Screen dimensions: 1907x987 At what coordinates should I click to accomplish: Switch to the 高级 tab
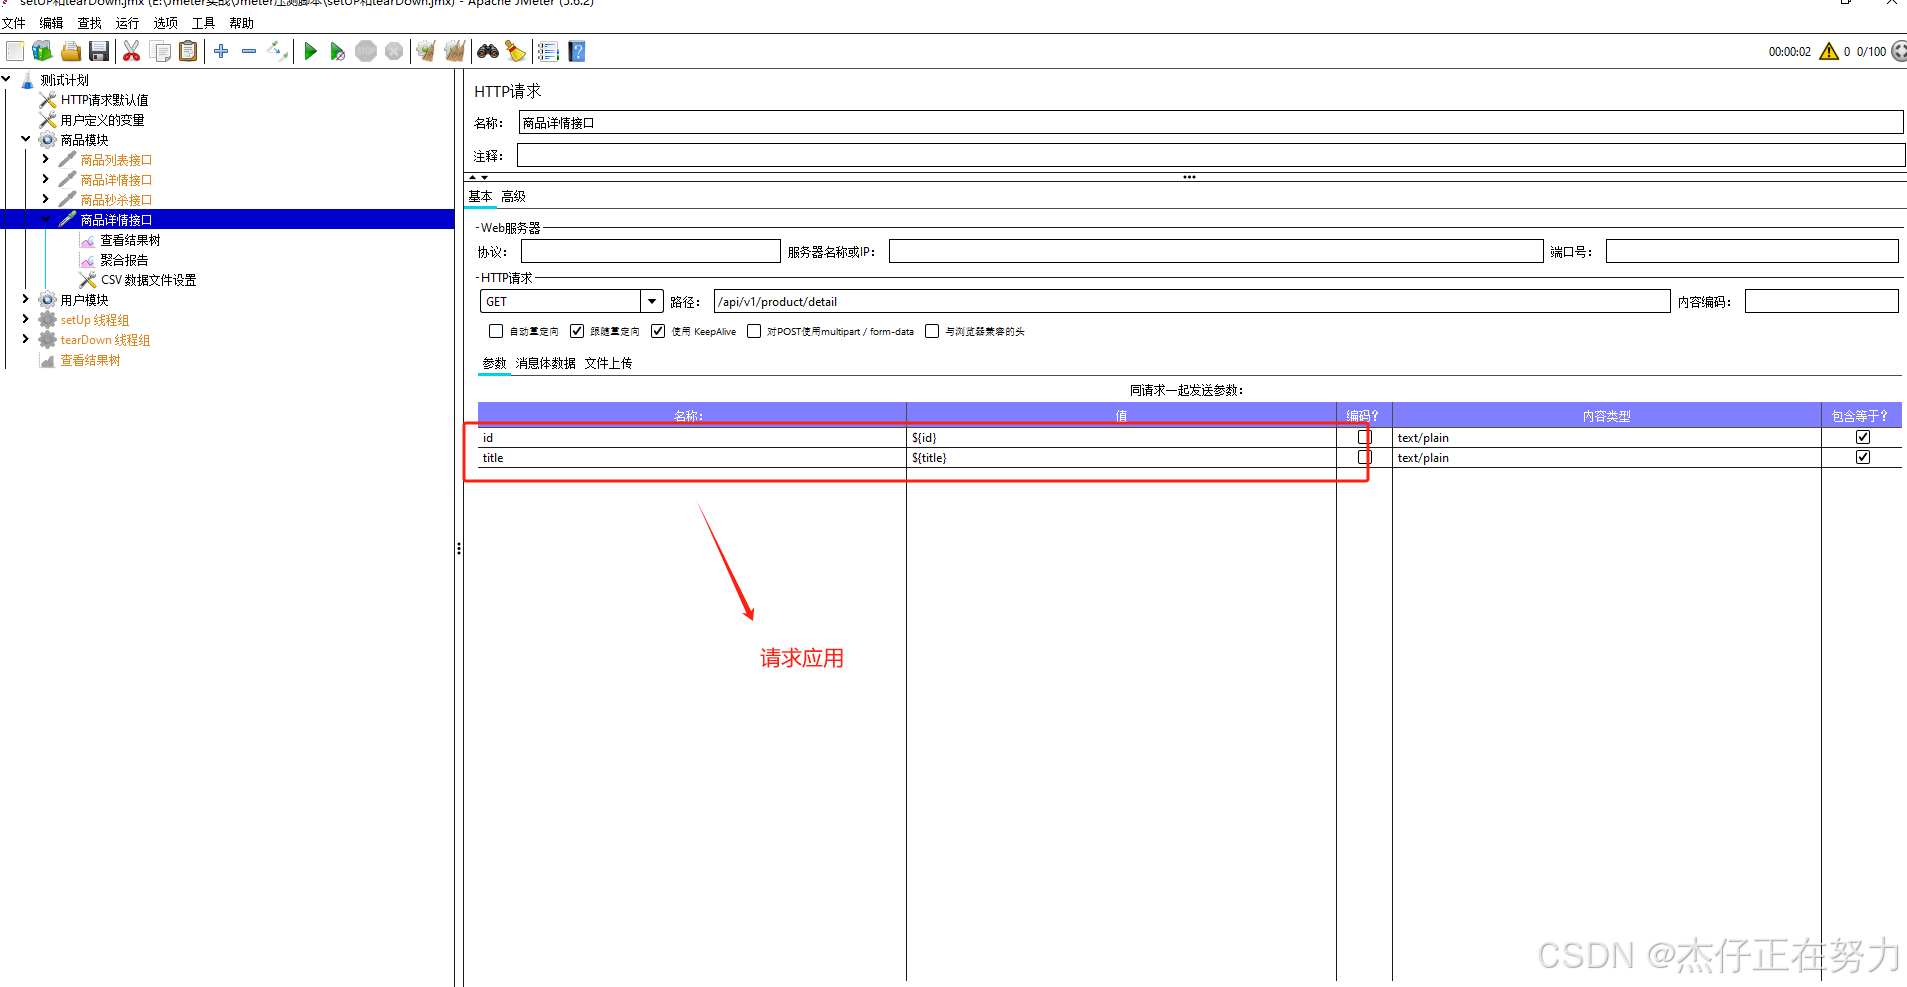(513, 196)
